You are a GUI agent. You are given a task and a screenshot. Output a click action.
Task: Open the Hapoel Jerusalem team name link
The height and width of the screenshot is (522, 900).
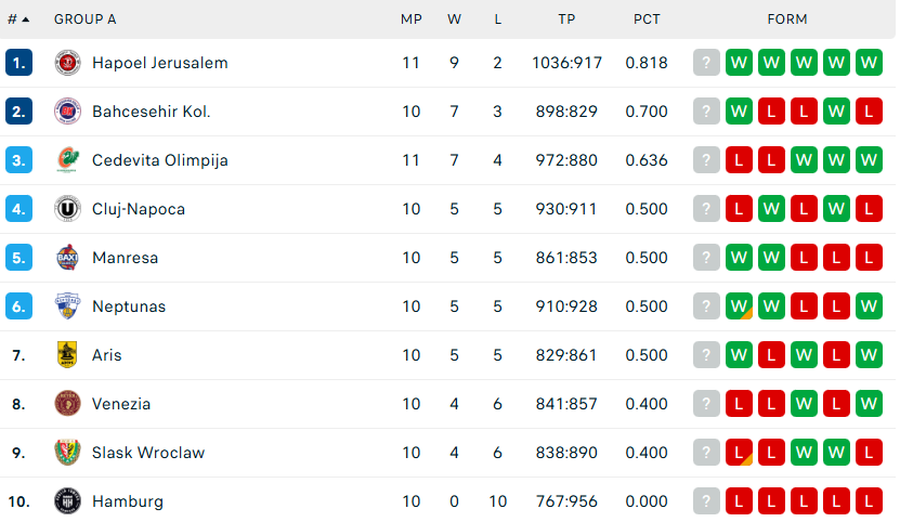coord(160,63)
